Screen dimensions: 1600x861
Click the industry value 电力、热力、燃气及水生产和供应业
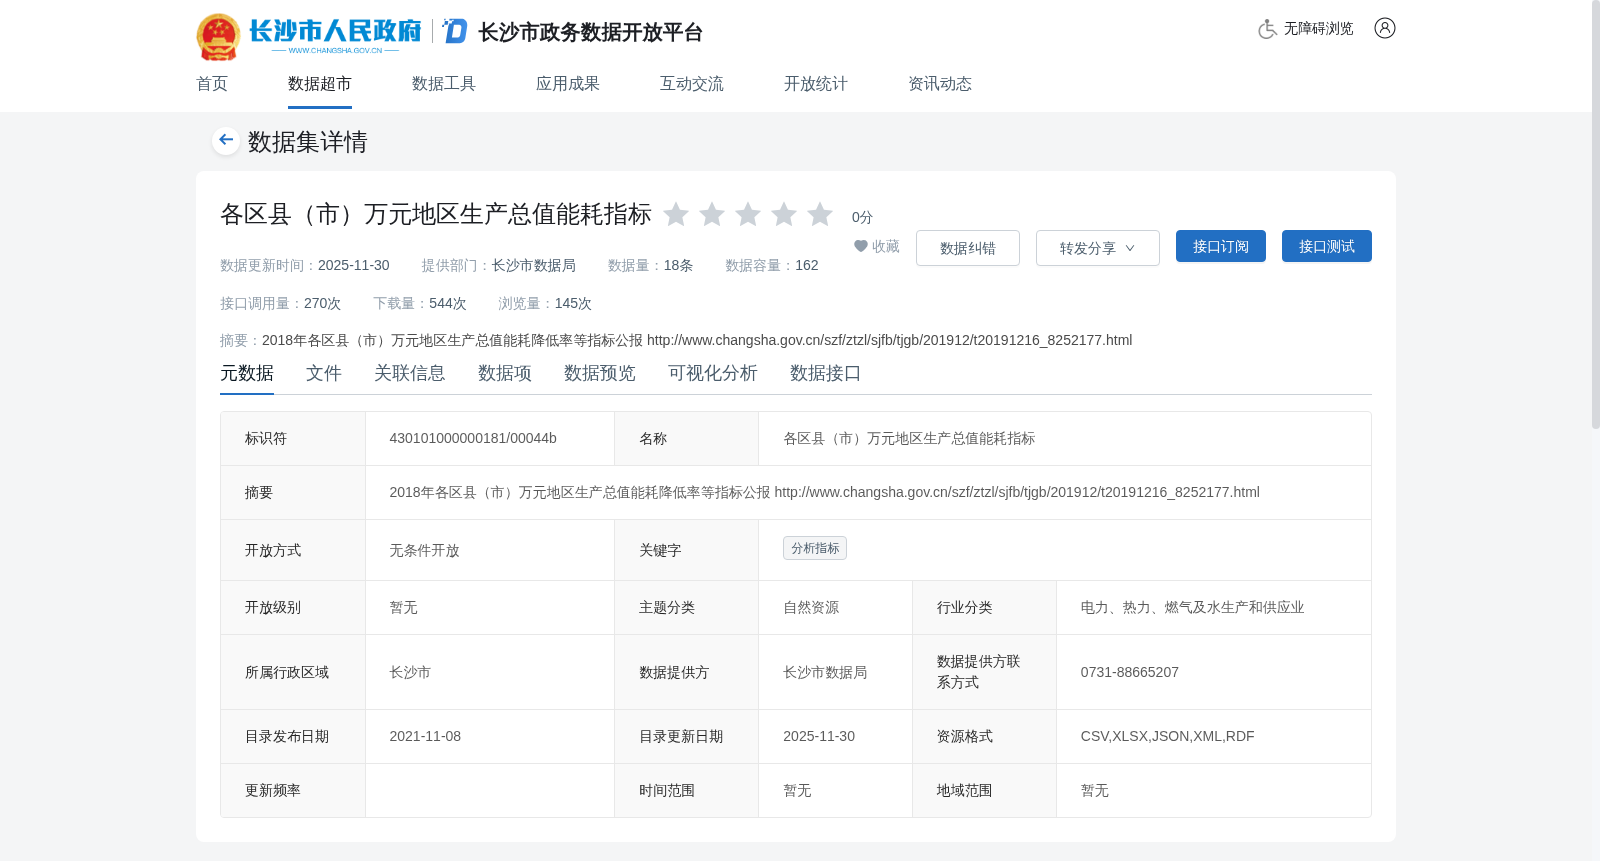[1192, 607]
